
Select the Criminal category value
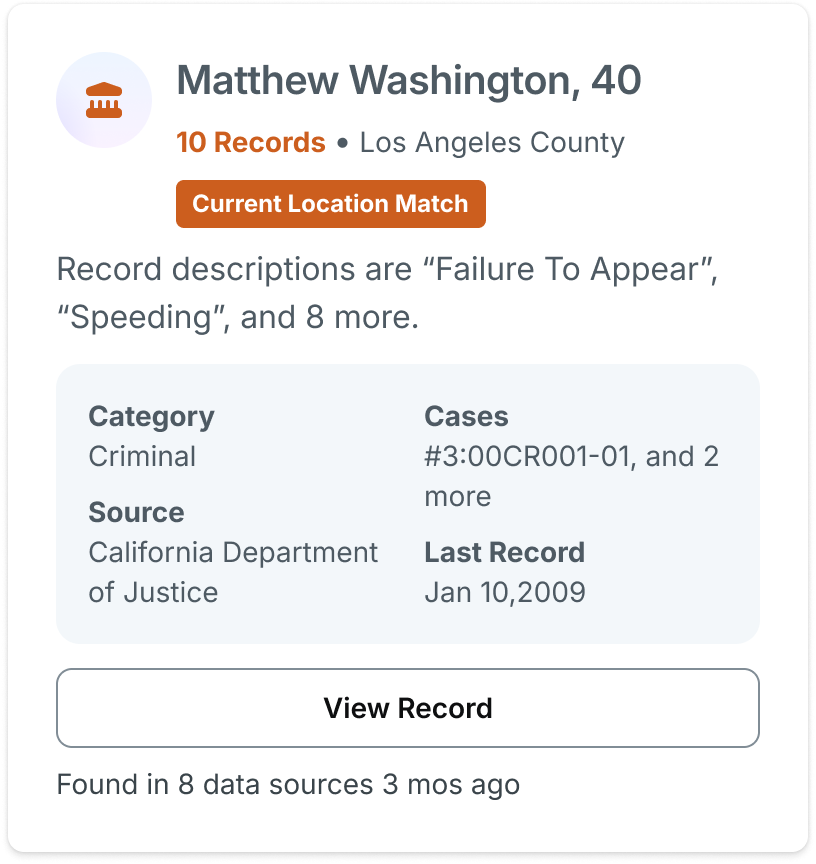click(142, 456)
